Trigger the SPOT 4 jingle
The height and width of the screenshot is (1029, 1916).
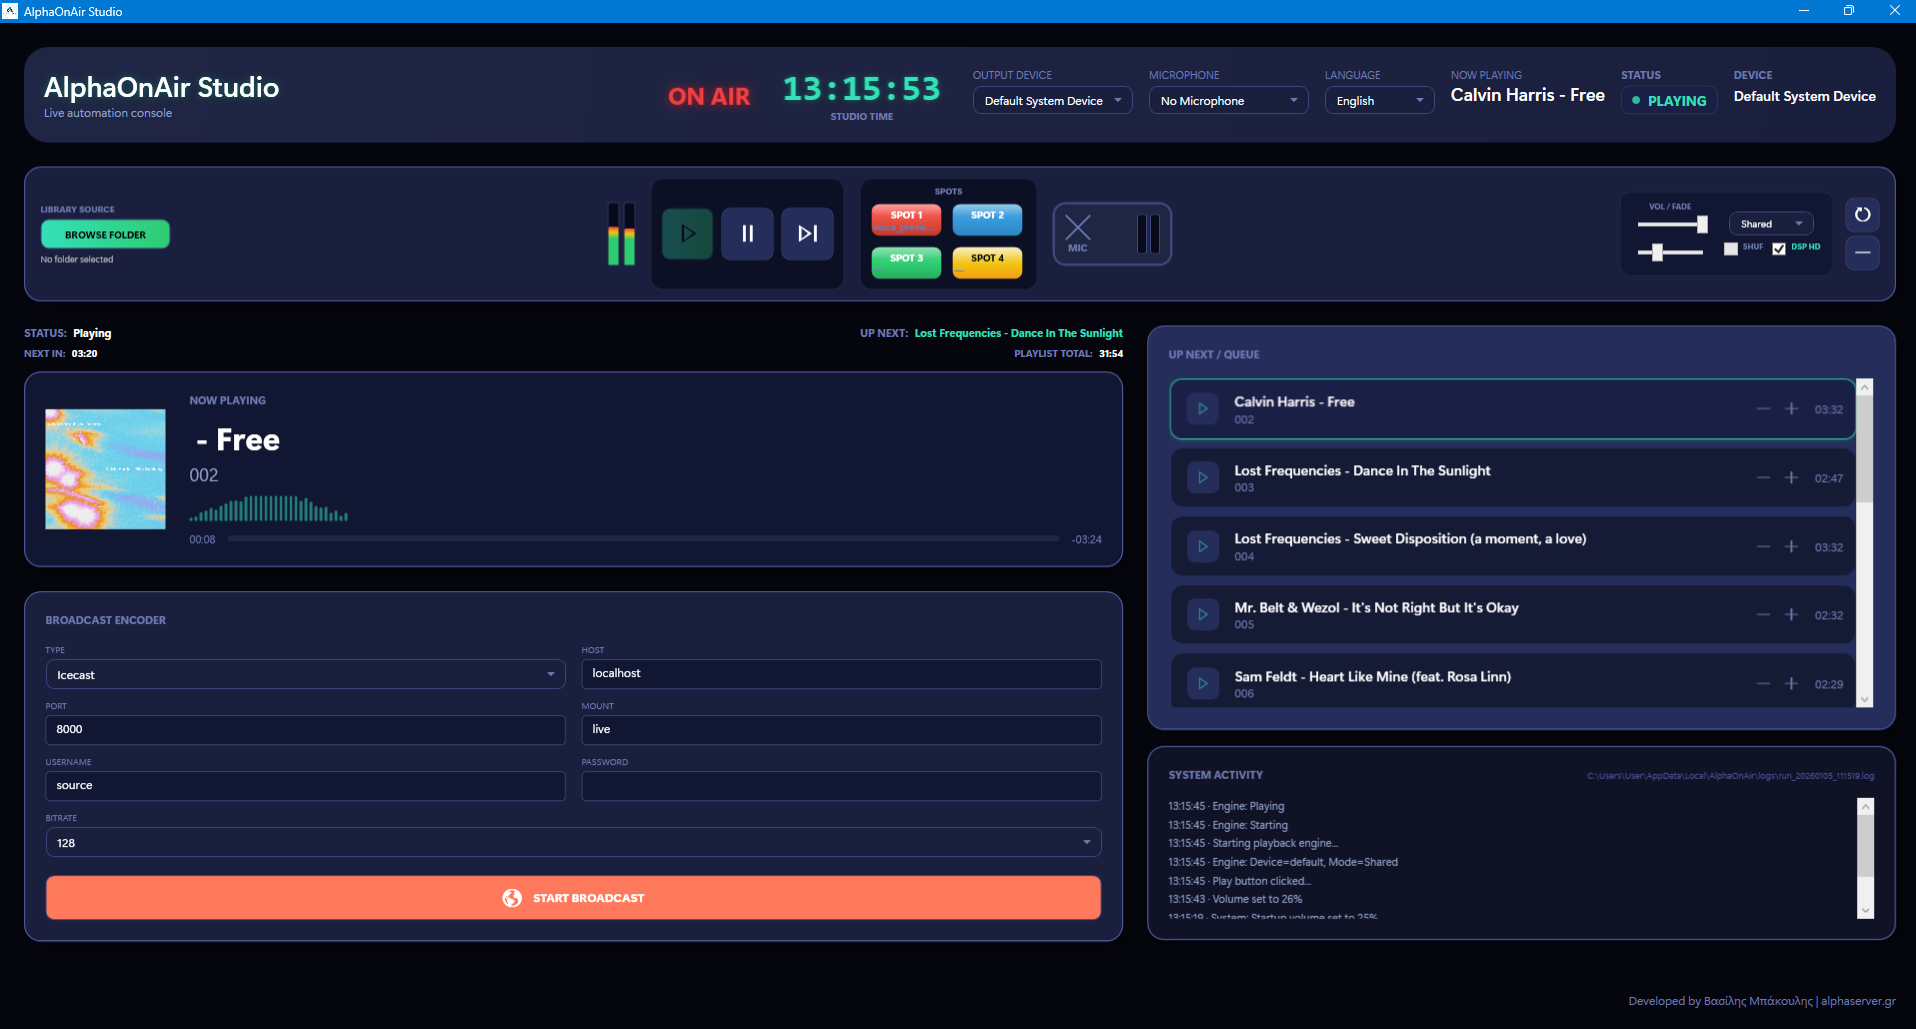(x=986, y=262)
